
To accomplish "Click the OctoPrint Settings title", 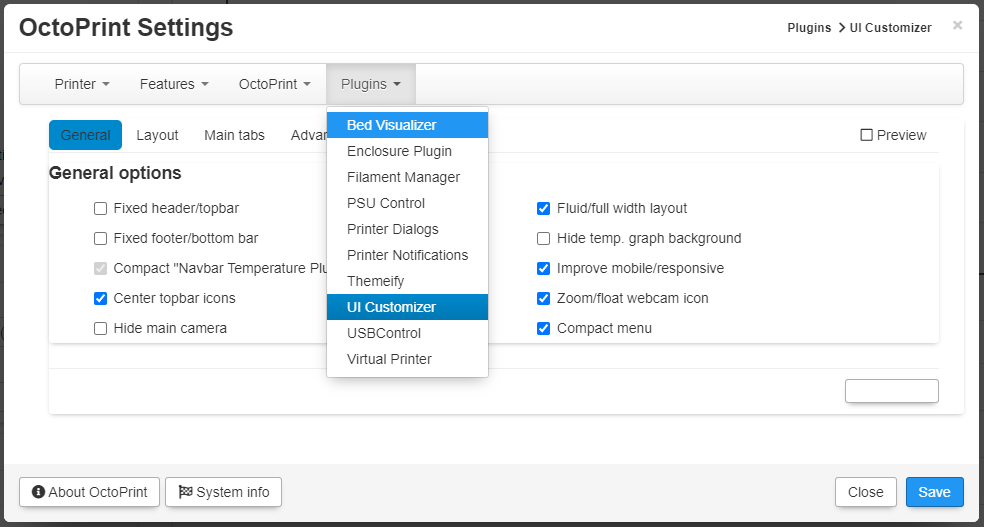I will click(x=126, y=28).
